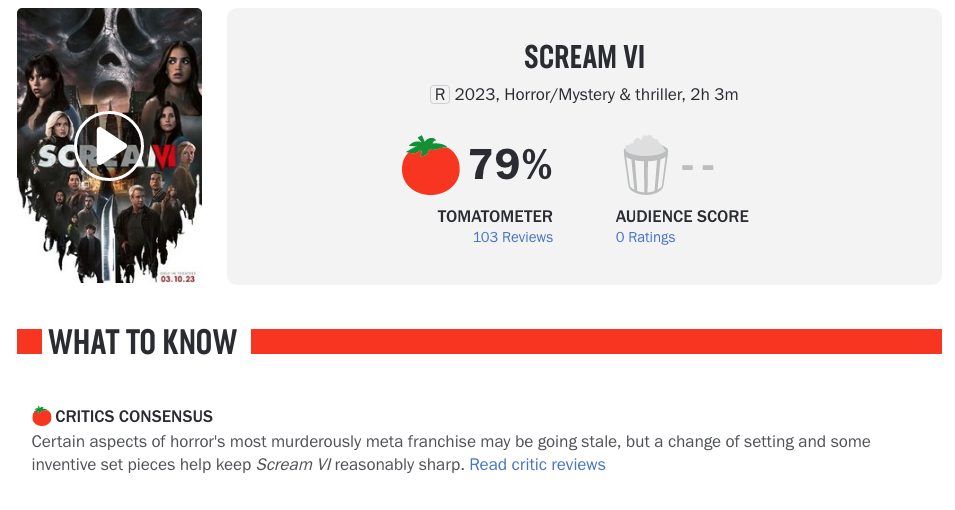Click the TOMATOMETER label

(x=495, y=216)
